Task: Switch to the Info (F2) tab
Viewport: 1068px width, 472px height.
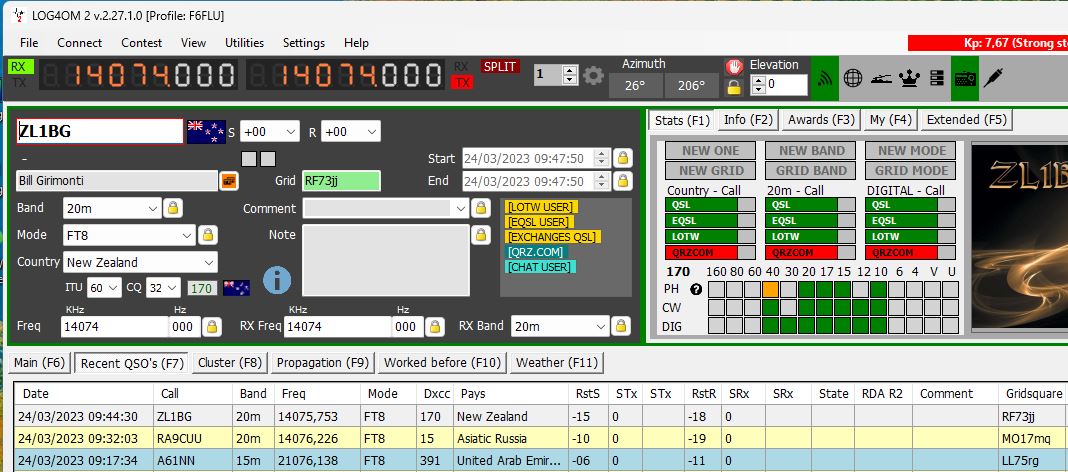Action: pos(748,119)
